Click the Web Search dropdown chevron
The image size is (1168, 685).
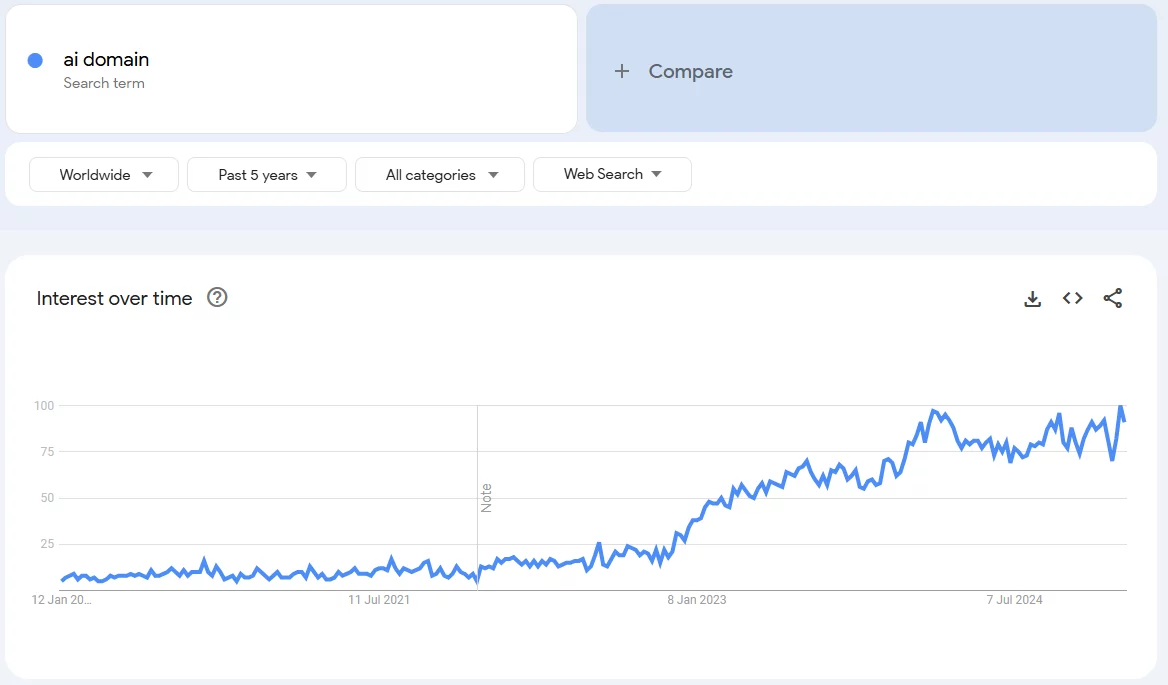(657, 174)
